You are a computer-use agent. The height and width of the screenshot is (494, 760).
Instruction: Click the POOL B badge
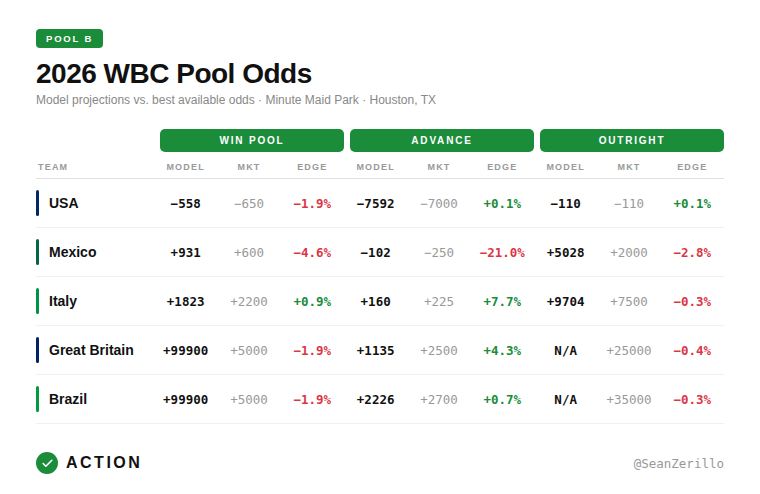pos(69,39)
